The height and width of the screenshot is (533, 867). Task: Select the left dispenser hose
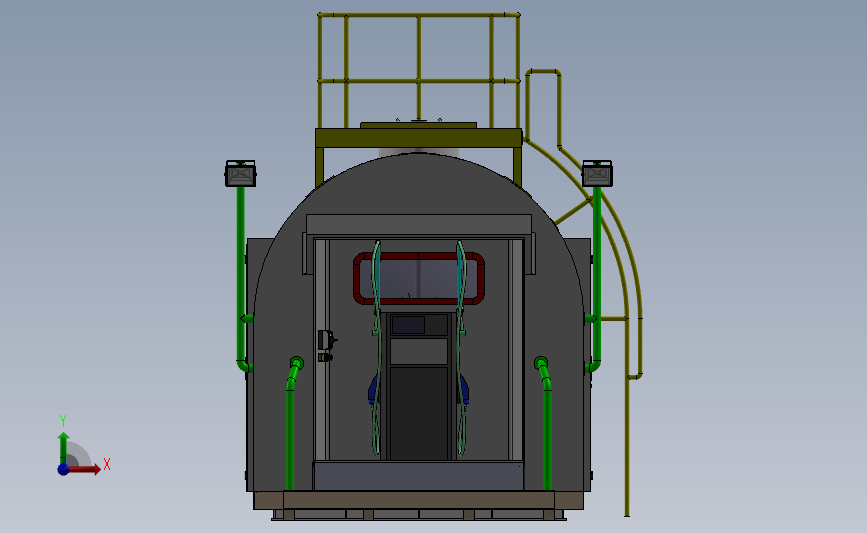377,348
